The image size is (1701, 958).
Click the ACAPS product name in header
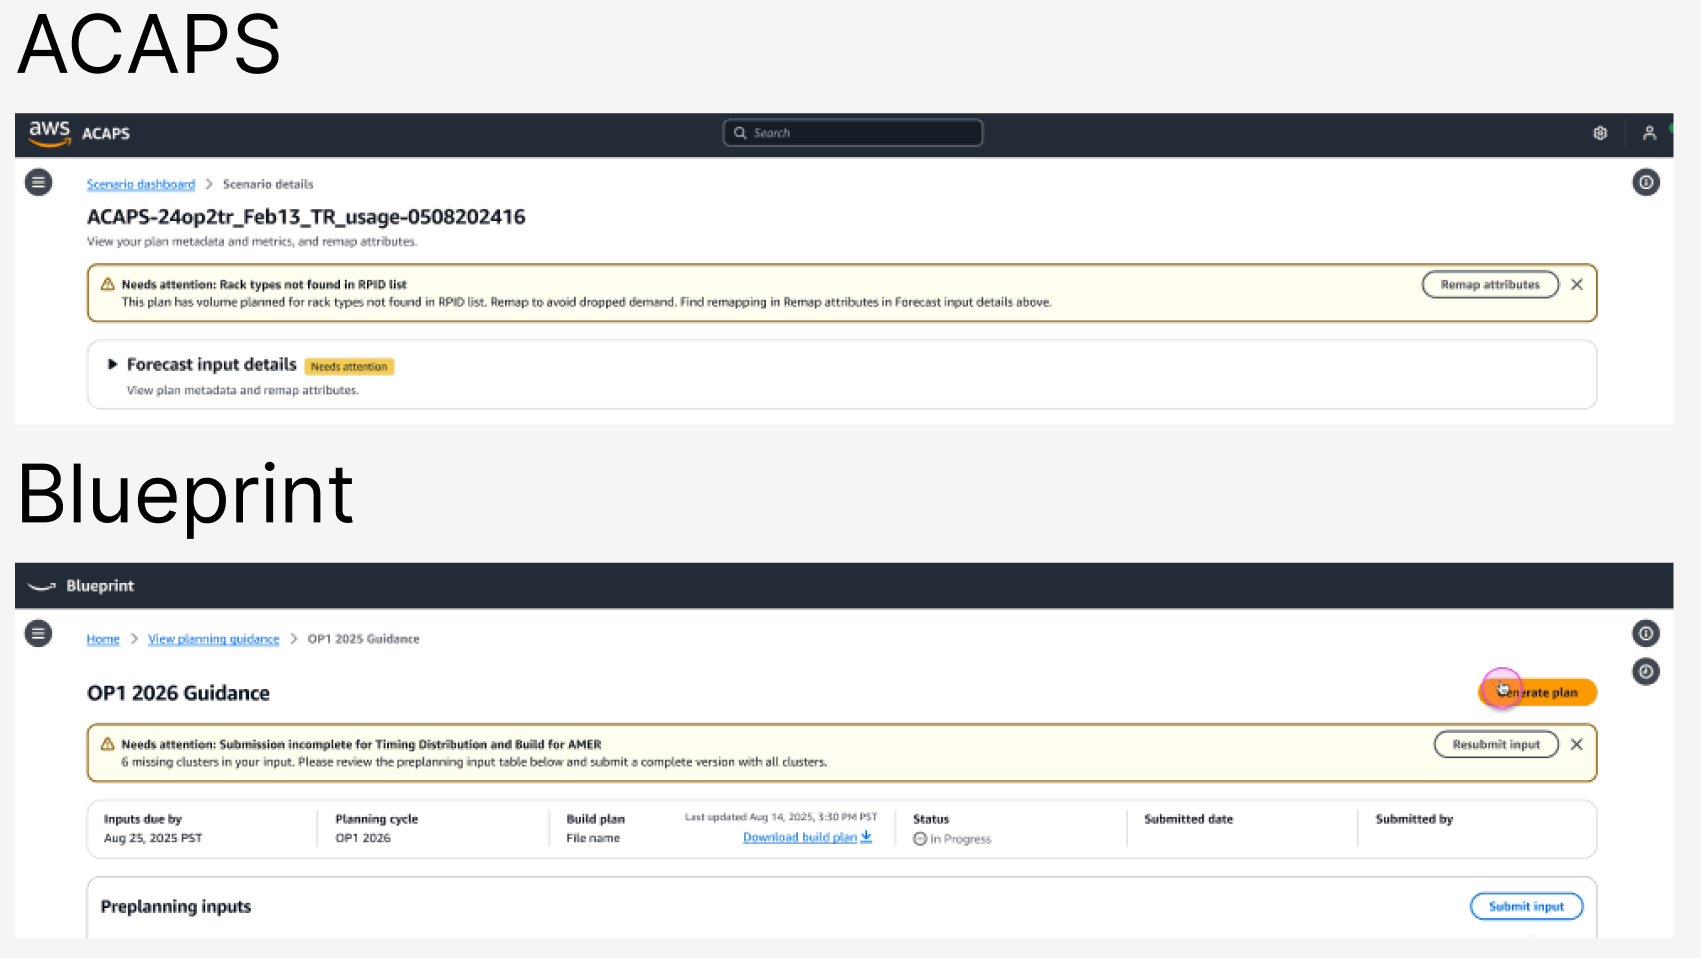pyautogui.click(x=106, y=134)
